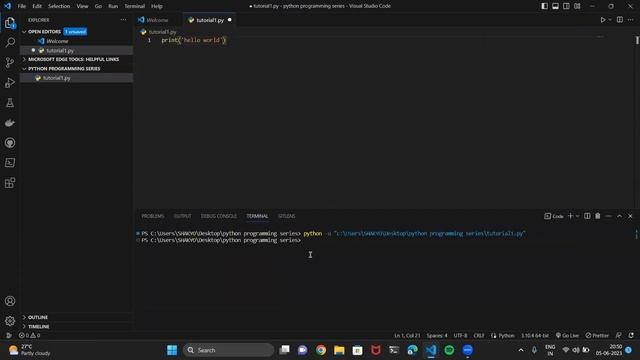
Task: Expand the Outline section
Action: click(38, 317)
